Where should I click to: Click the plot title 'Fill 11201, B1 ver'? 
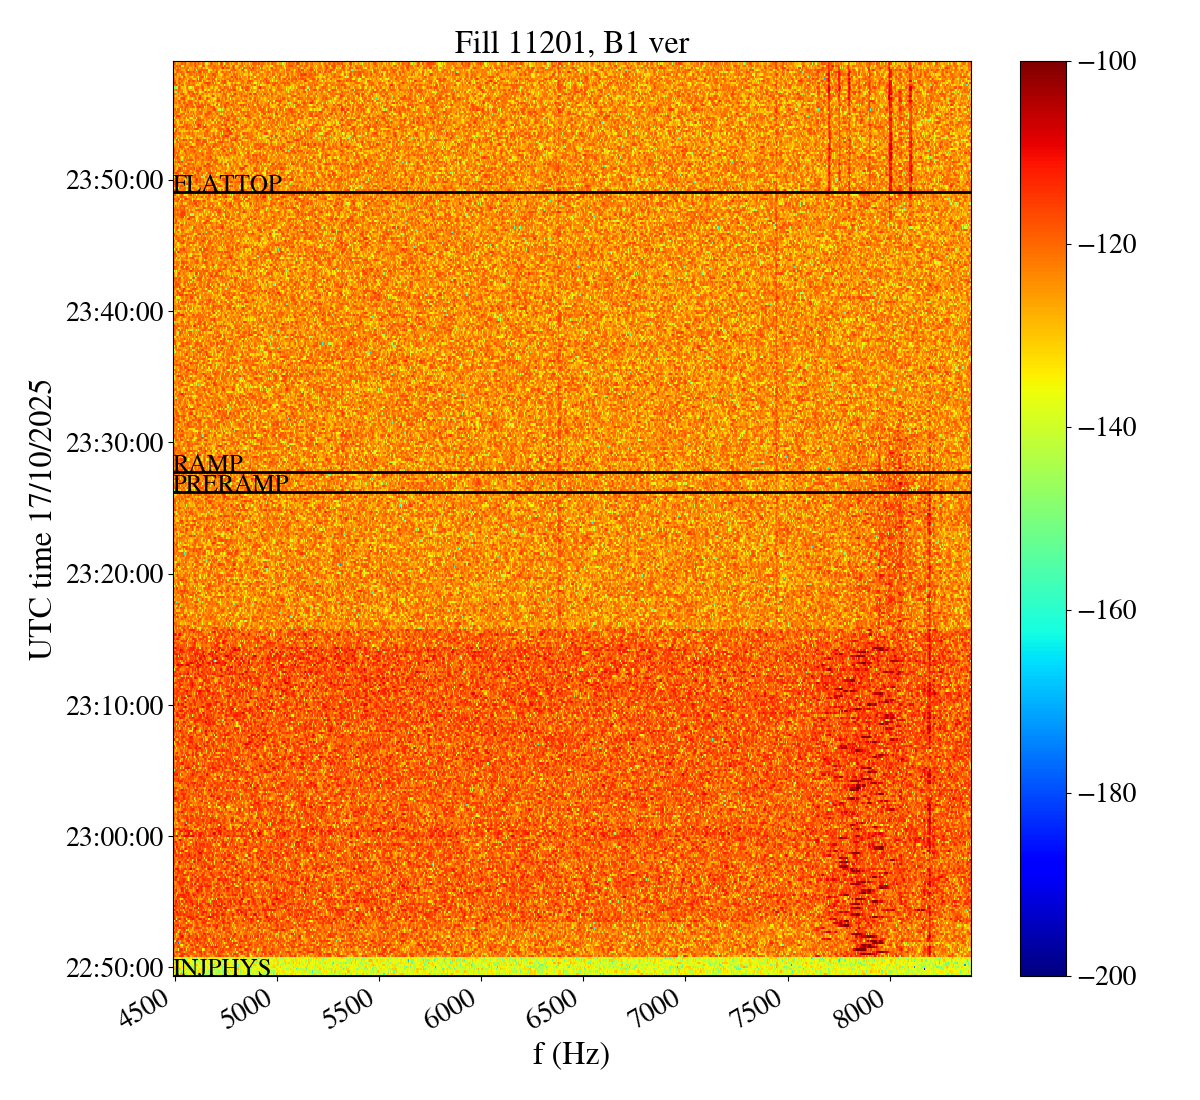click(571, 43)
